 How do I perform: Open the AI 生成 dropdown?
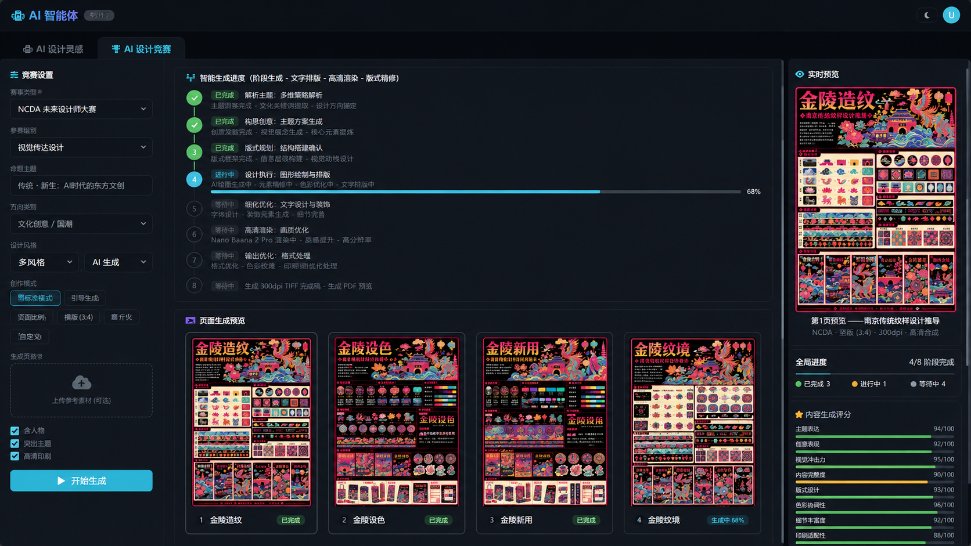(118, 262)
